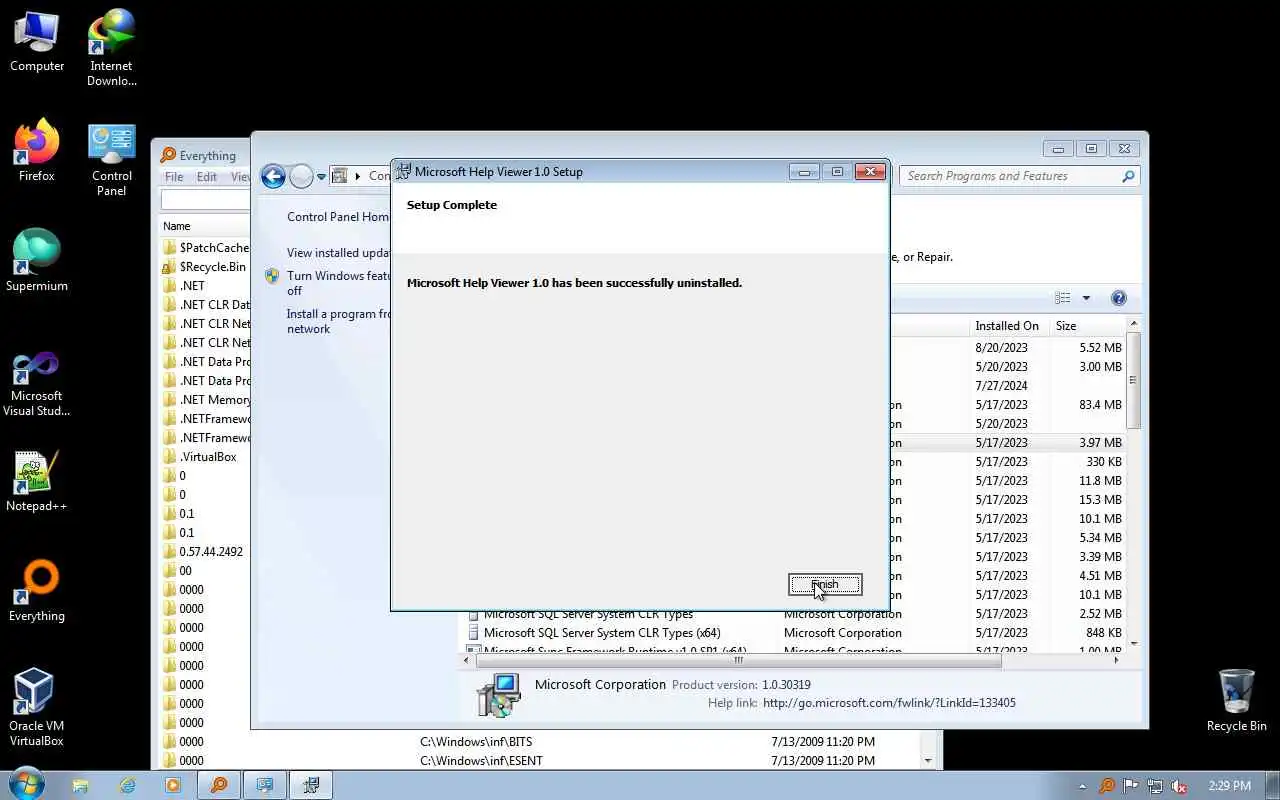Click the Control Panel icon in address bar

pyautogui.click(x=339, y=176)
